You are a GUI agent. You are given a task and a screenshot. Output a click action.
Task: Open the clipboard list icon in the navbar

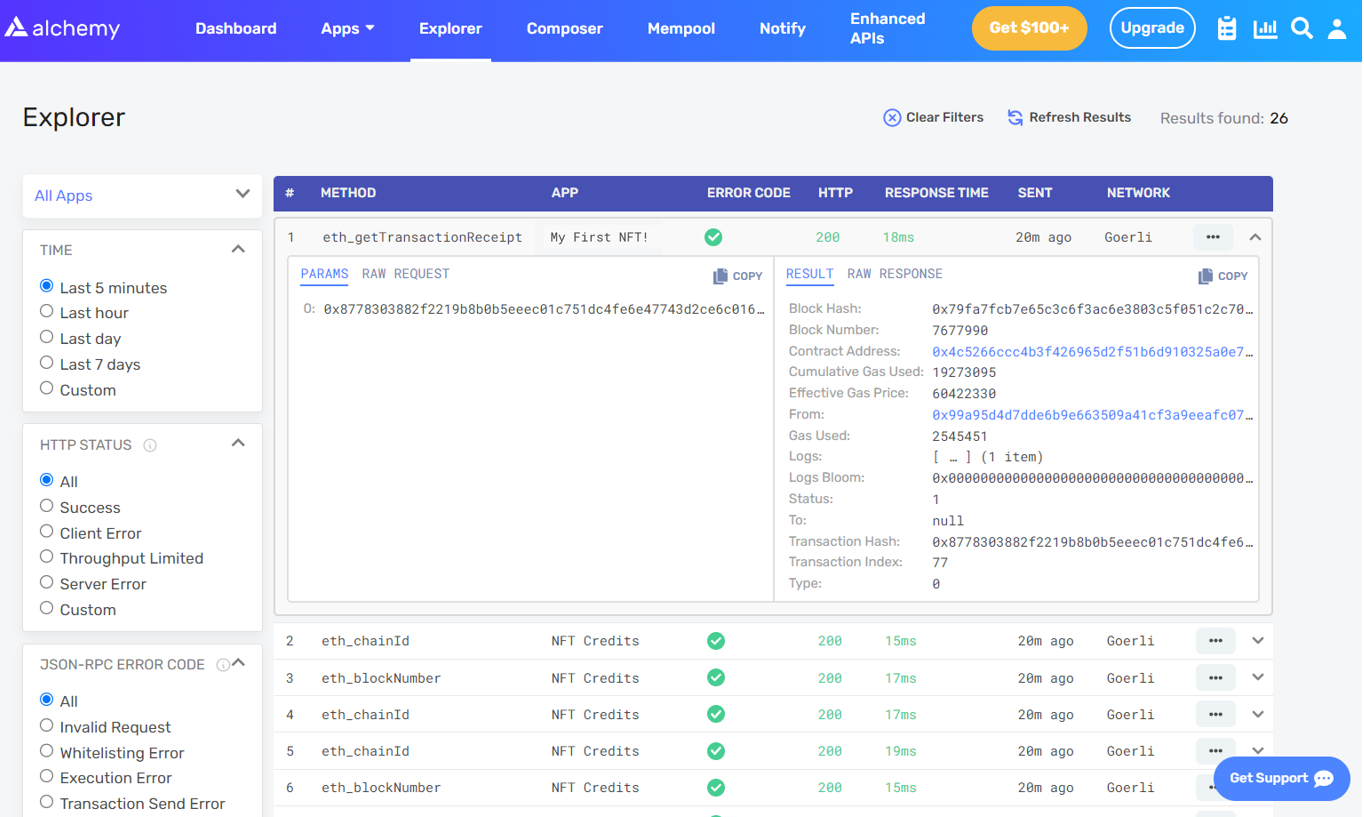click(x=1226, y=28)
